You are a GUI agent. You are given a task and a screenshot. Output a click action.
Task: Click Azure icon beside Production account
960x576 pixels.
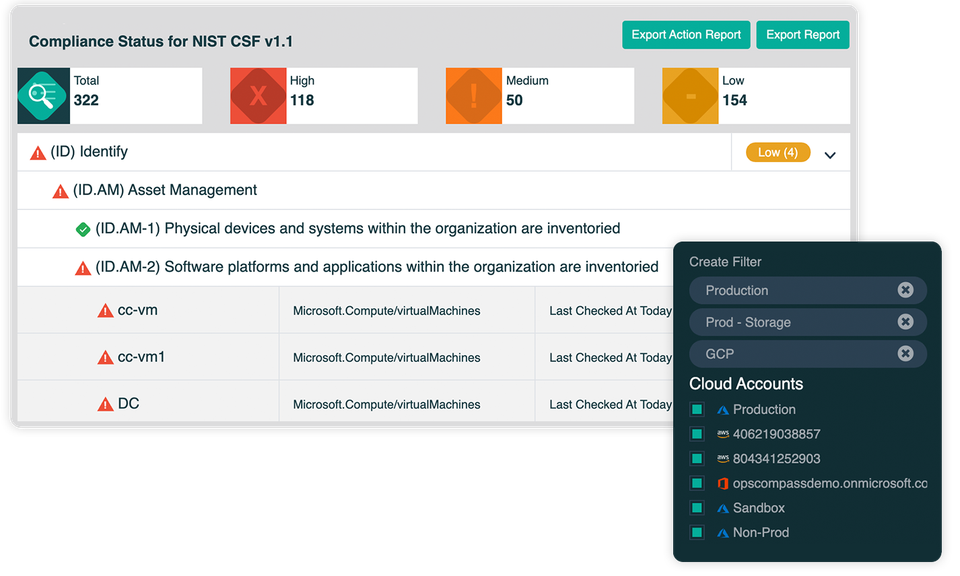point(723,410)
